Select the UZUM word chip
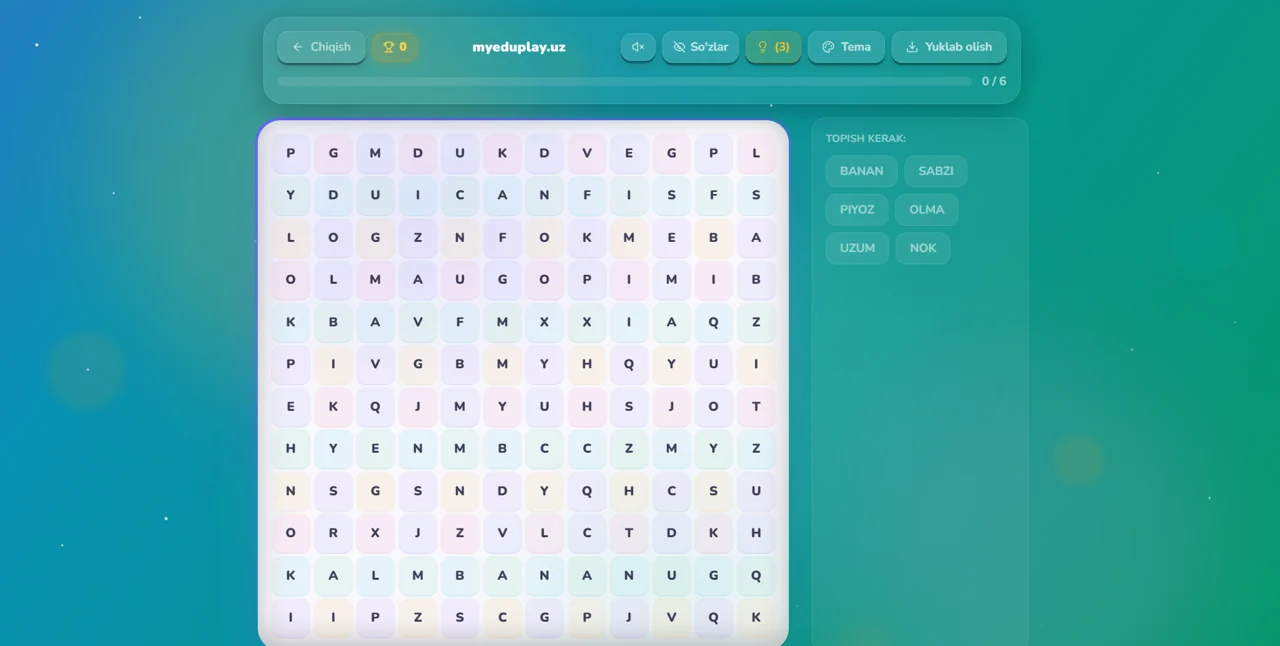The width and height of the screenshot is (1280, 646). coord(857,248)
